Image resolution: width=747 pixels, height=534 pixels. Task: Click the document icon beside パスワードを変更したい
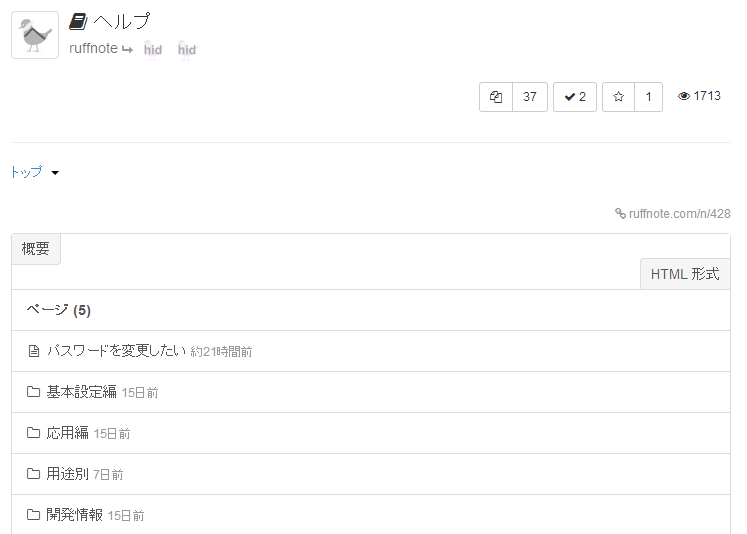coord(33,351)
